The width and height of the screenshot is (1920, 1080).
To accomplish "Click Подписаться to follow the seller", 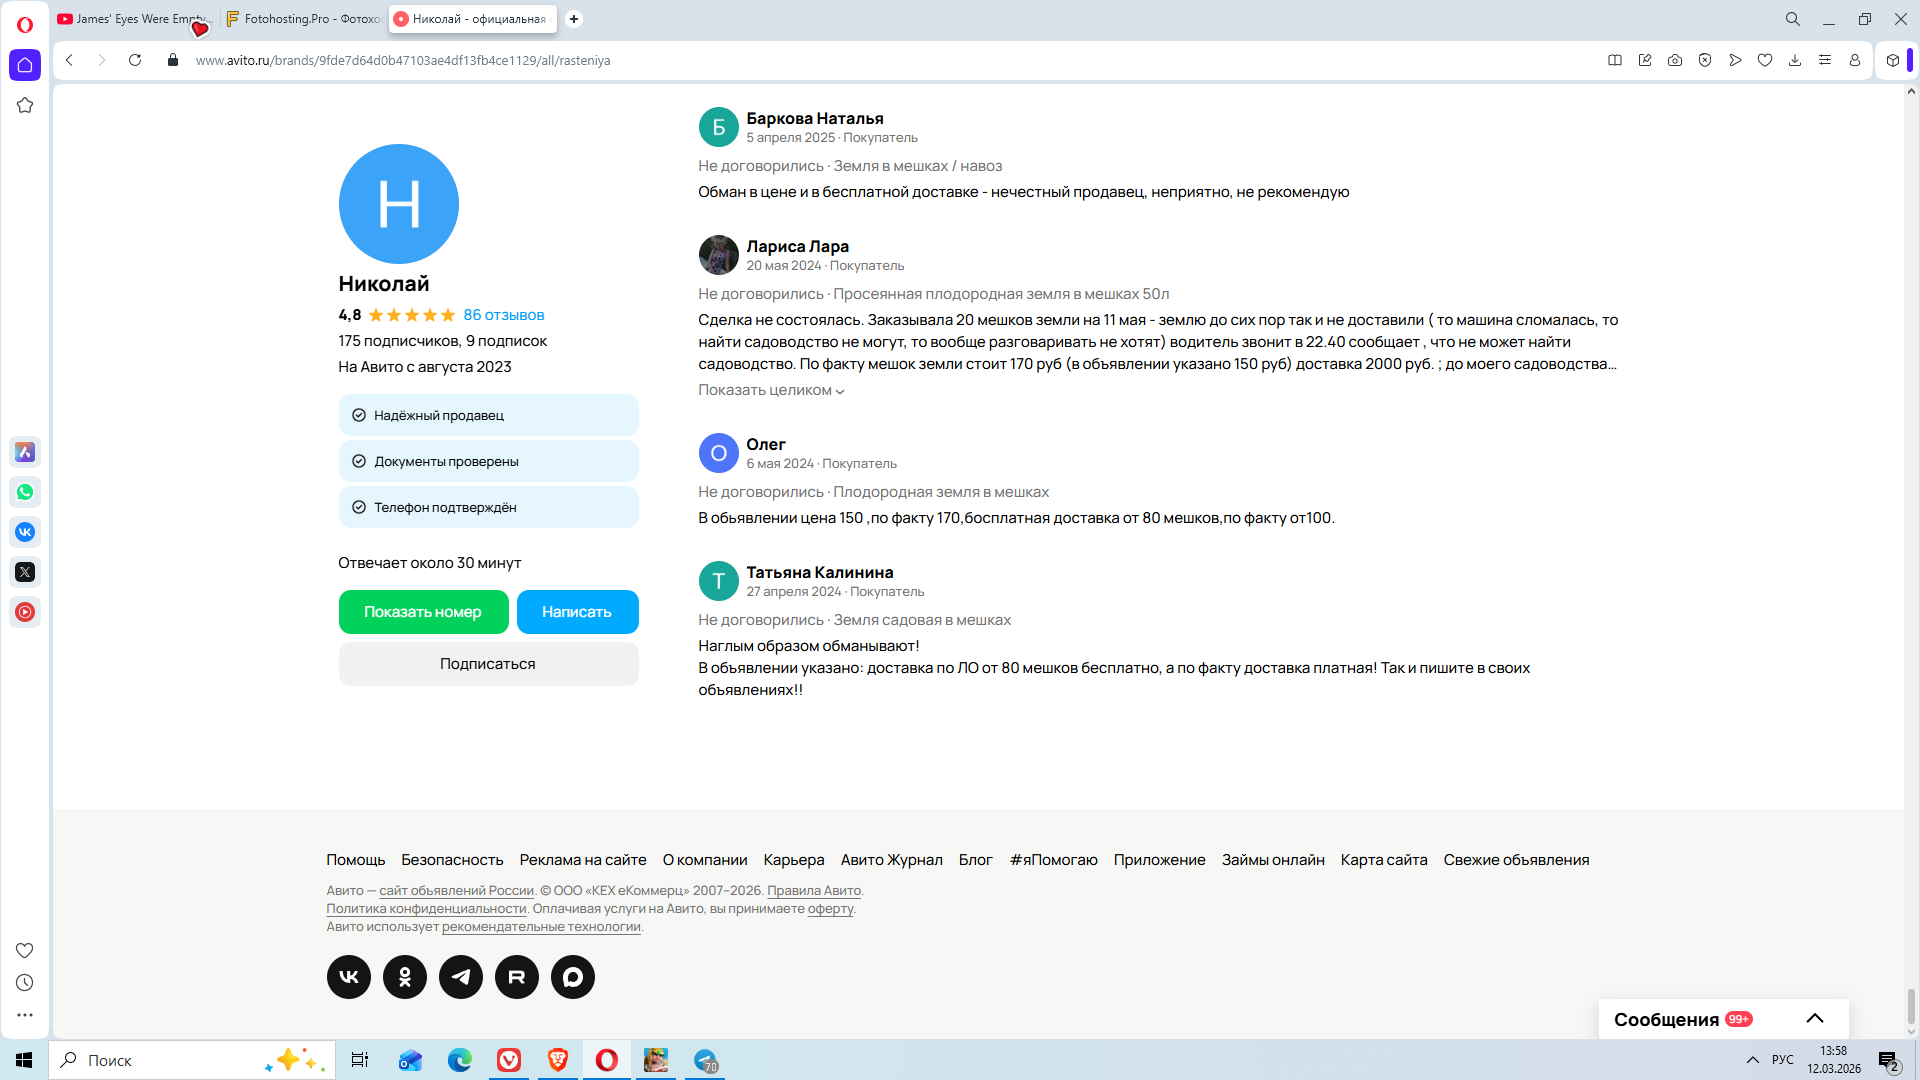I will coord(488,664).
